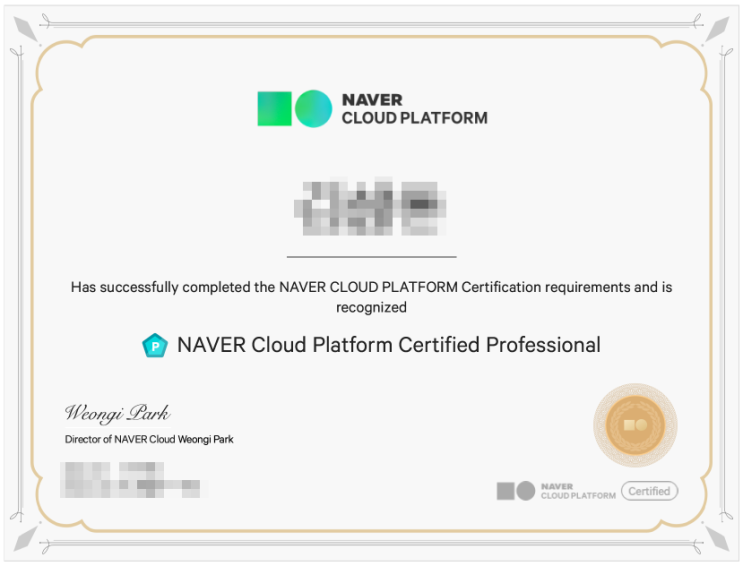Click the 'NAVER CLOUD PLATFORM' header wordmark

point(415,109)
